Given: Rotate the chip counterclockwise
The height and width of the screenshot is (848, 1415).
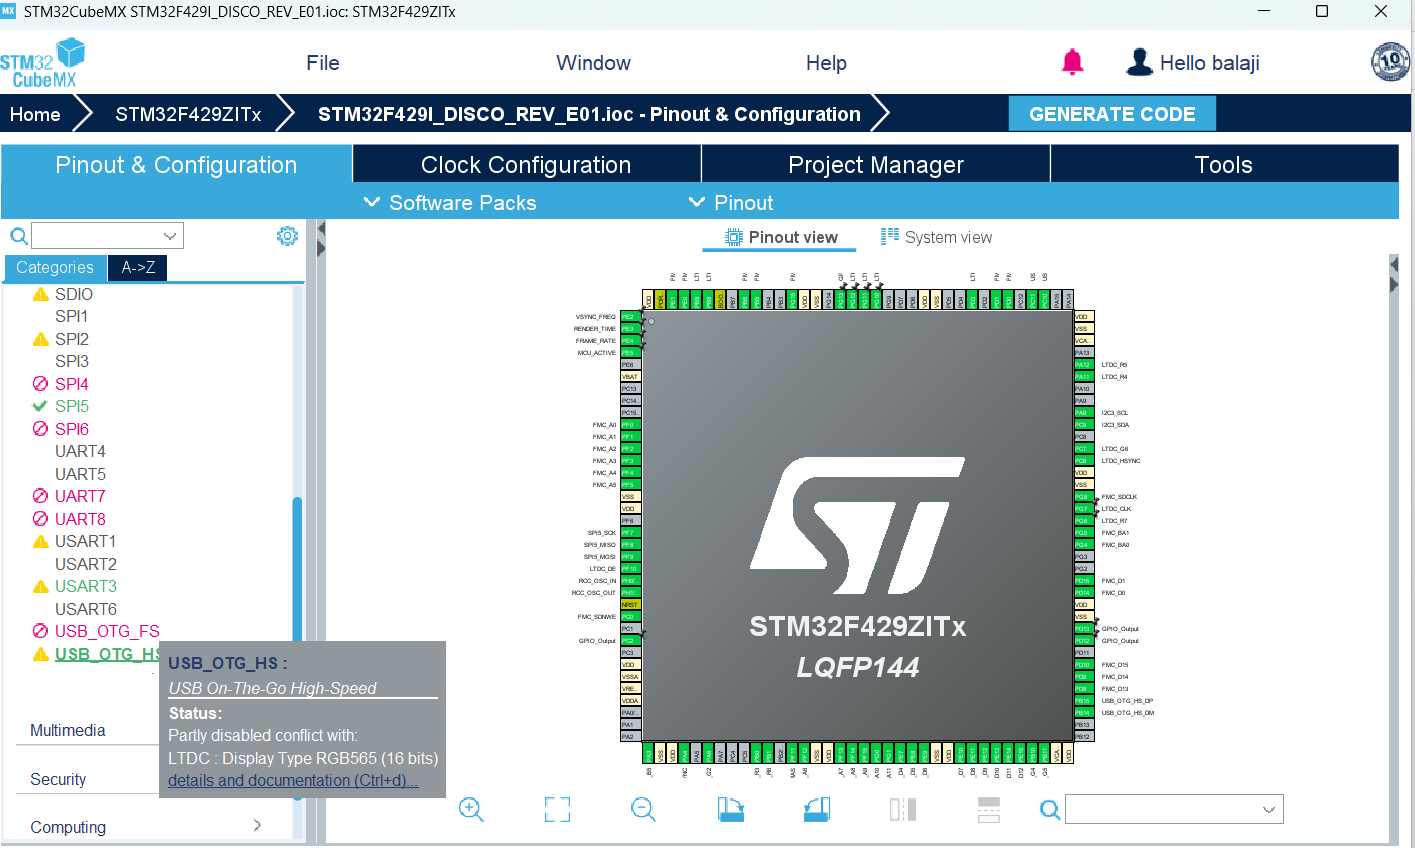Looking at the screenshot, I should tap(816, 809).
